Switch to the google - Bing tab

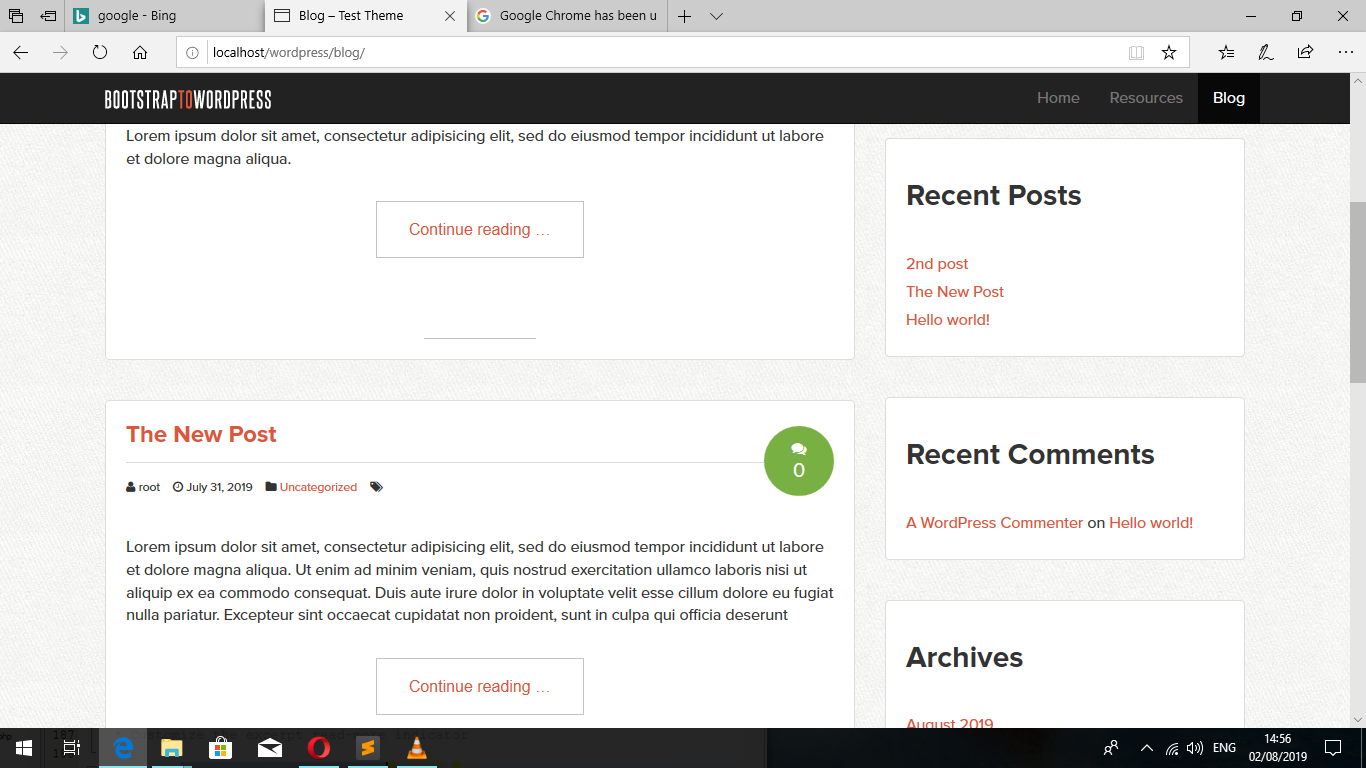[165, 16]
